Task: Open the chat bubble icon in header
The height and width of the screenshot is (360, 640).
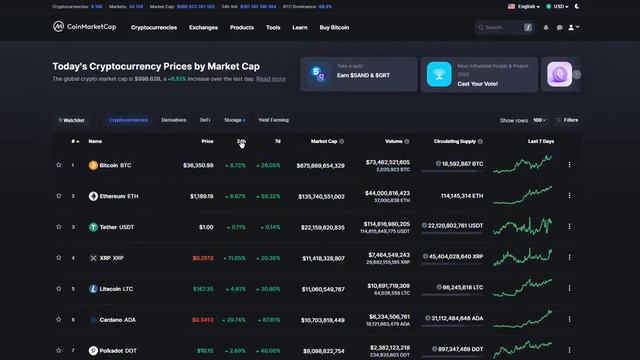Action: (560, 28)
